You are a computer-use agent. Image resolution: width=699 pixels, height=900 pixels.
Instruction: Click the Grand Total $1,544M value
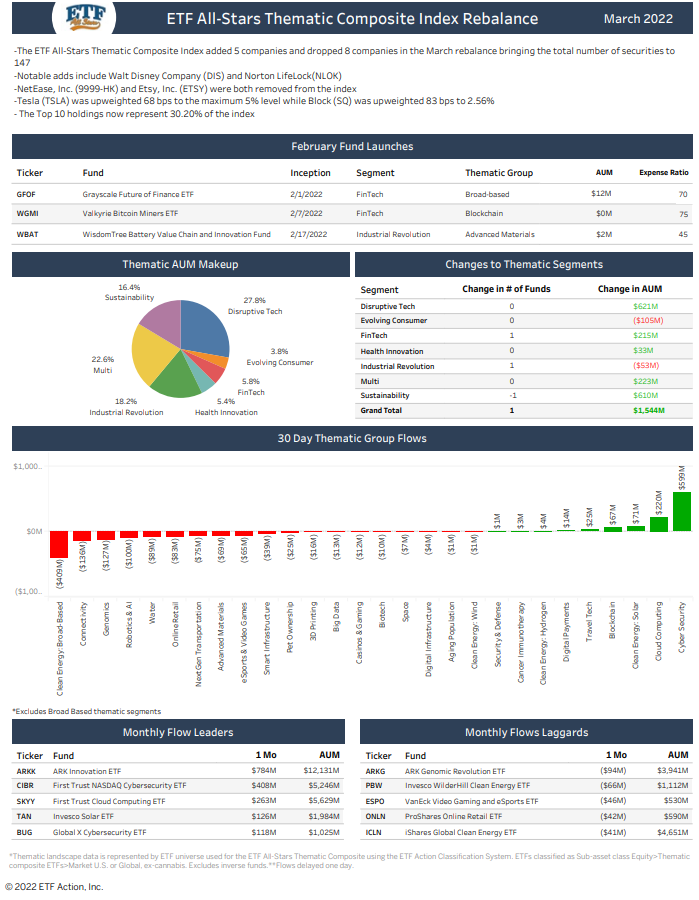648,410
